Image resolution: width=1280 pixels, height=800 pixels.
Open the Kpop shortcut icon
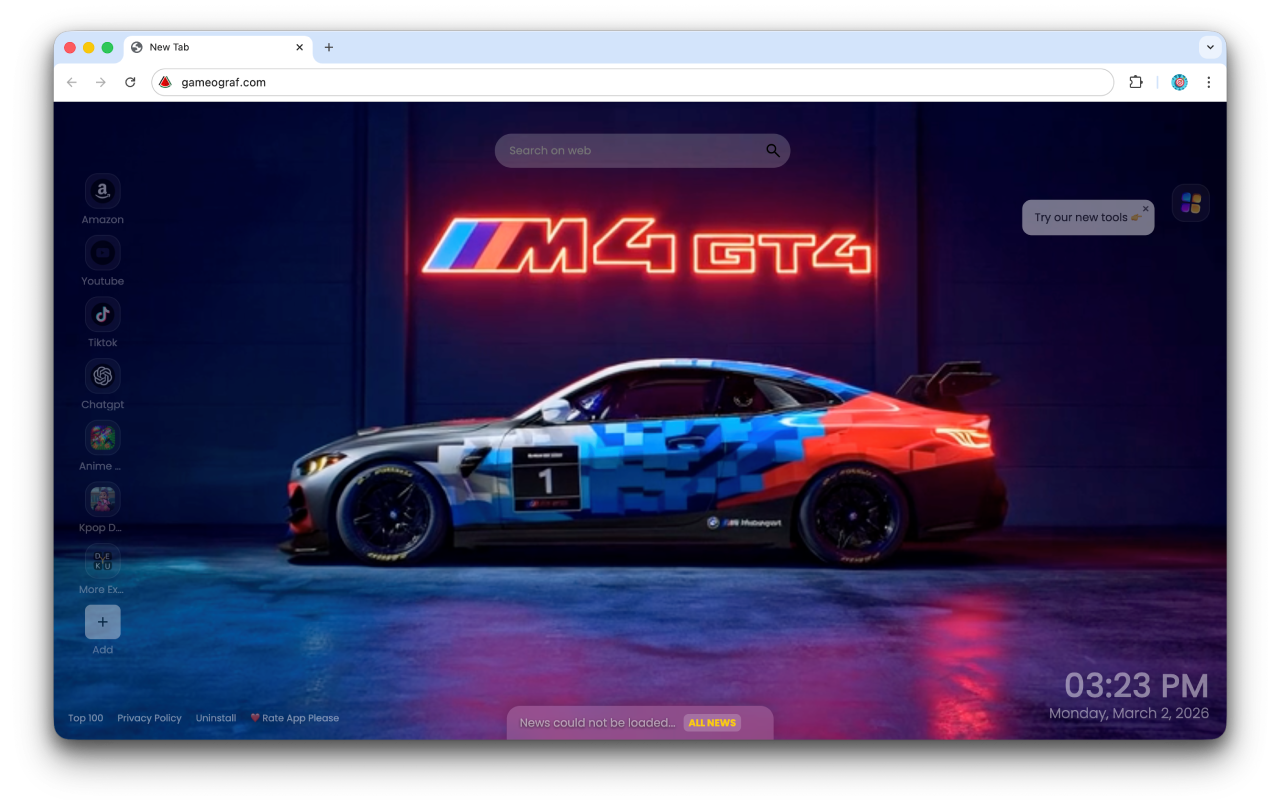pyautogui.click(x=102, y=499)
